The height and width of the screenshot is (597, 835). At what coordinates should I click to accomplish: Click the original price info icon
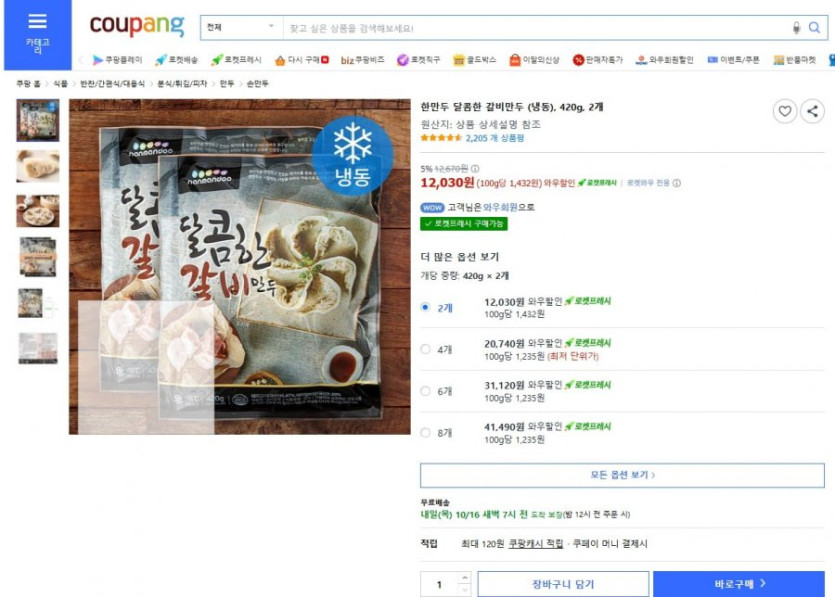pyautogui.click(x=475, y=169)
